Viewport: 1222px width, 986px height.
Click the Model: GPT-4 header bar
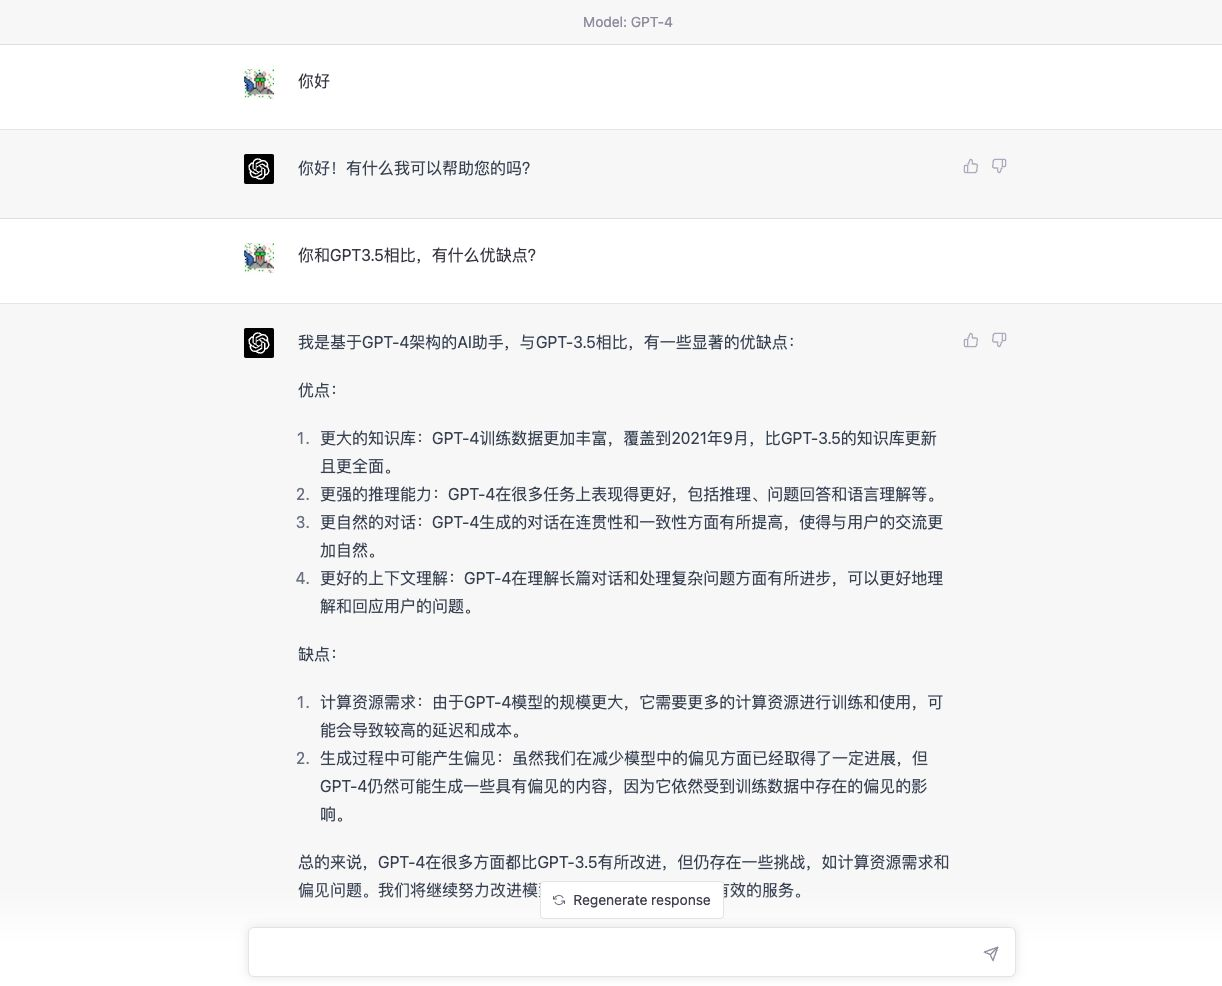point(628,22)
